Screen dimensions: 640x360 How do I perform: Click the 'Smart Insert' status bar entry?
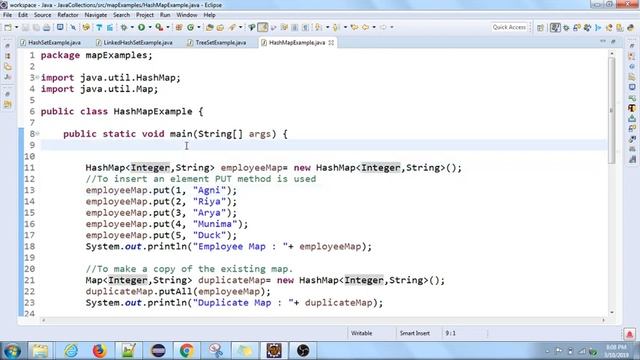pyautogui.click(x=415, y=333)
